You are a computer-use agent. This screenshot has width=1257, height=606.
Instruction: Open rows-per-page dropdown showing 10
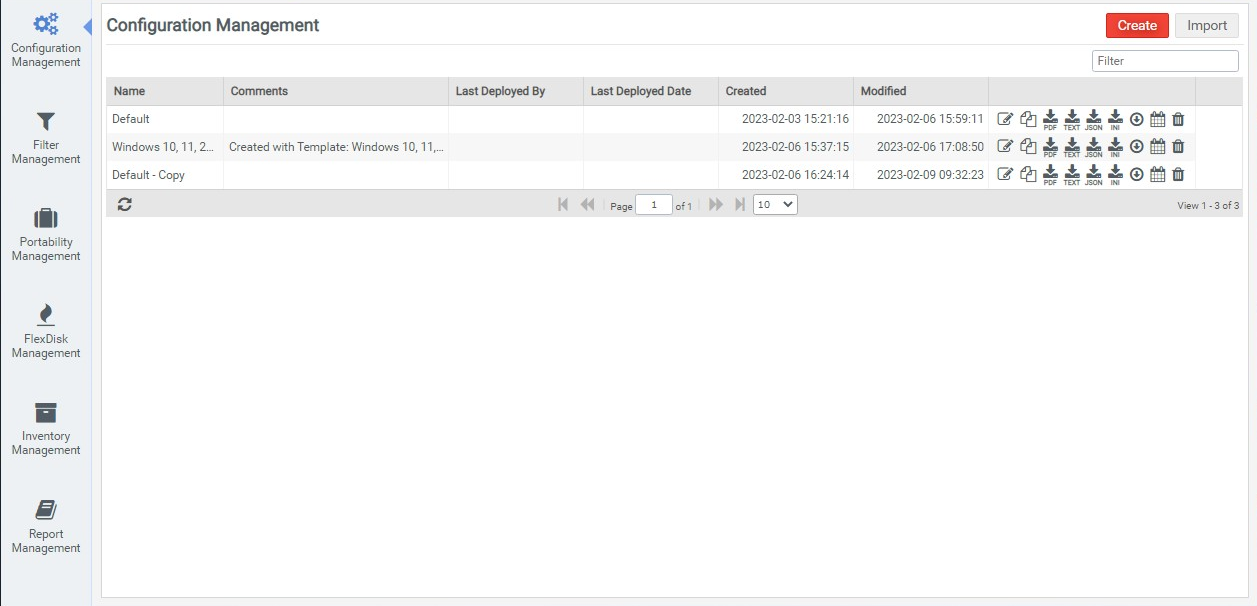pyautogui.click(x=775, y=204)
